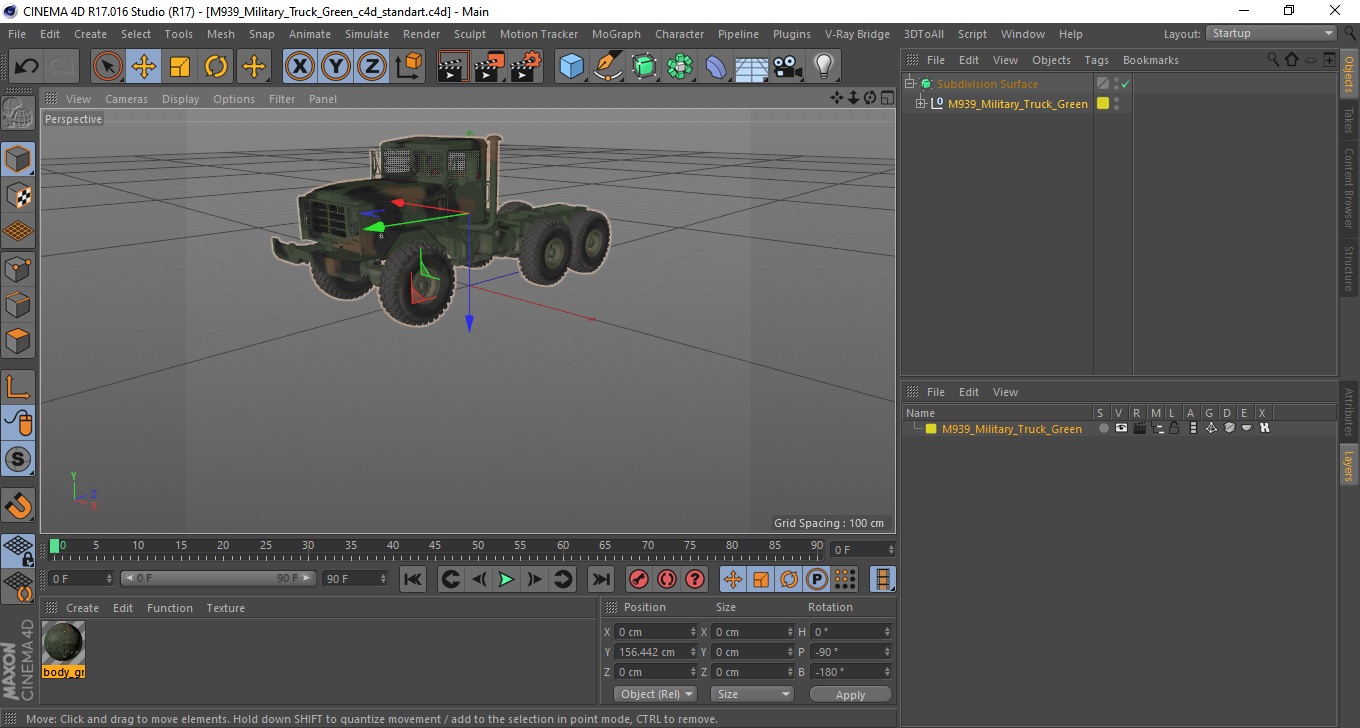
Task: Expand the M939_Military_Truck_Green object node
Action: (x=921, y=103)
